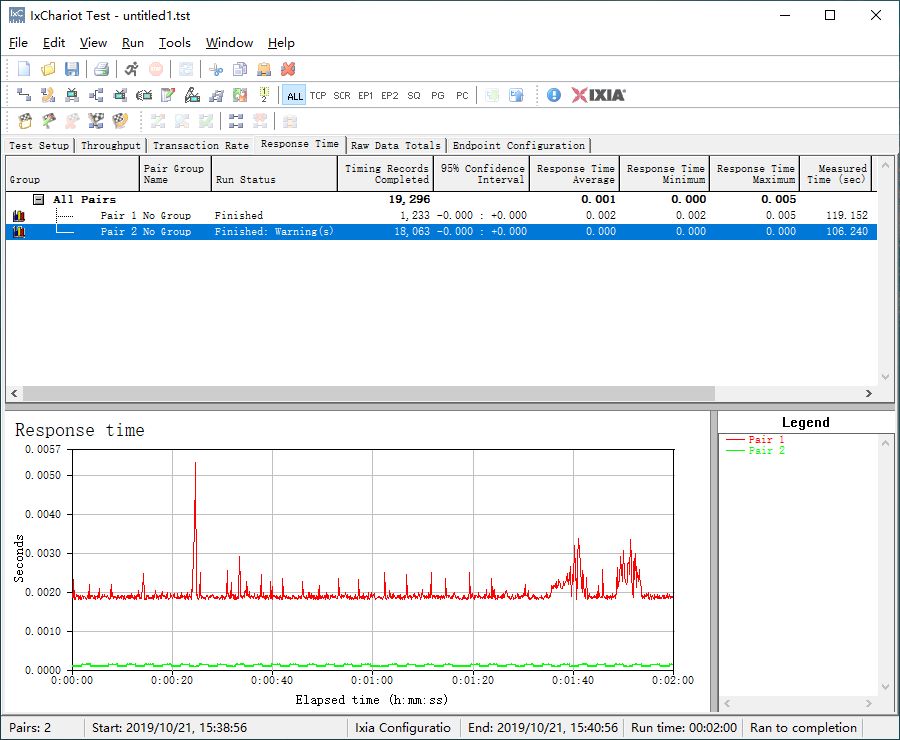Click the Edit pair pencil icon

click(x=168, y=95)
